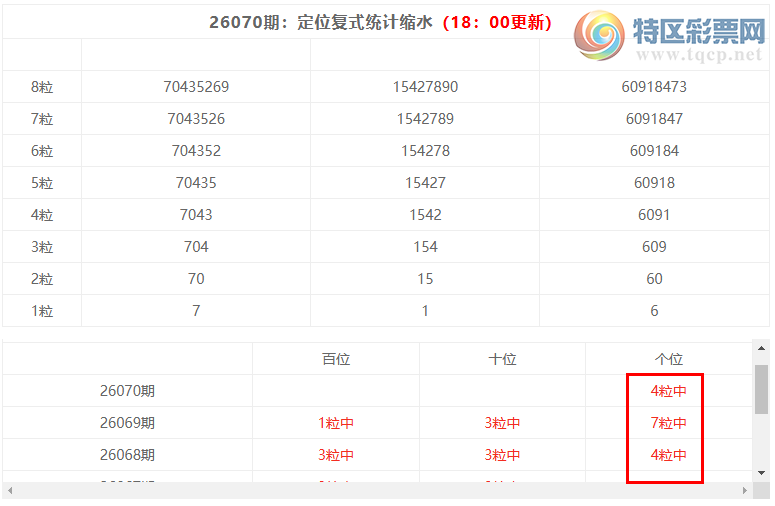The width and height of the screenshot is (775, 506).
Task: Click the cell 70435
Action: click(196, 183)
